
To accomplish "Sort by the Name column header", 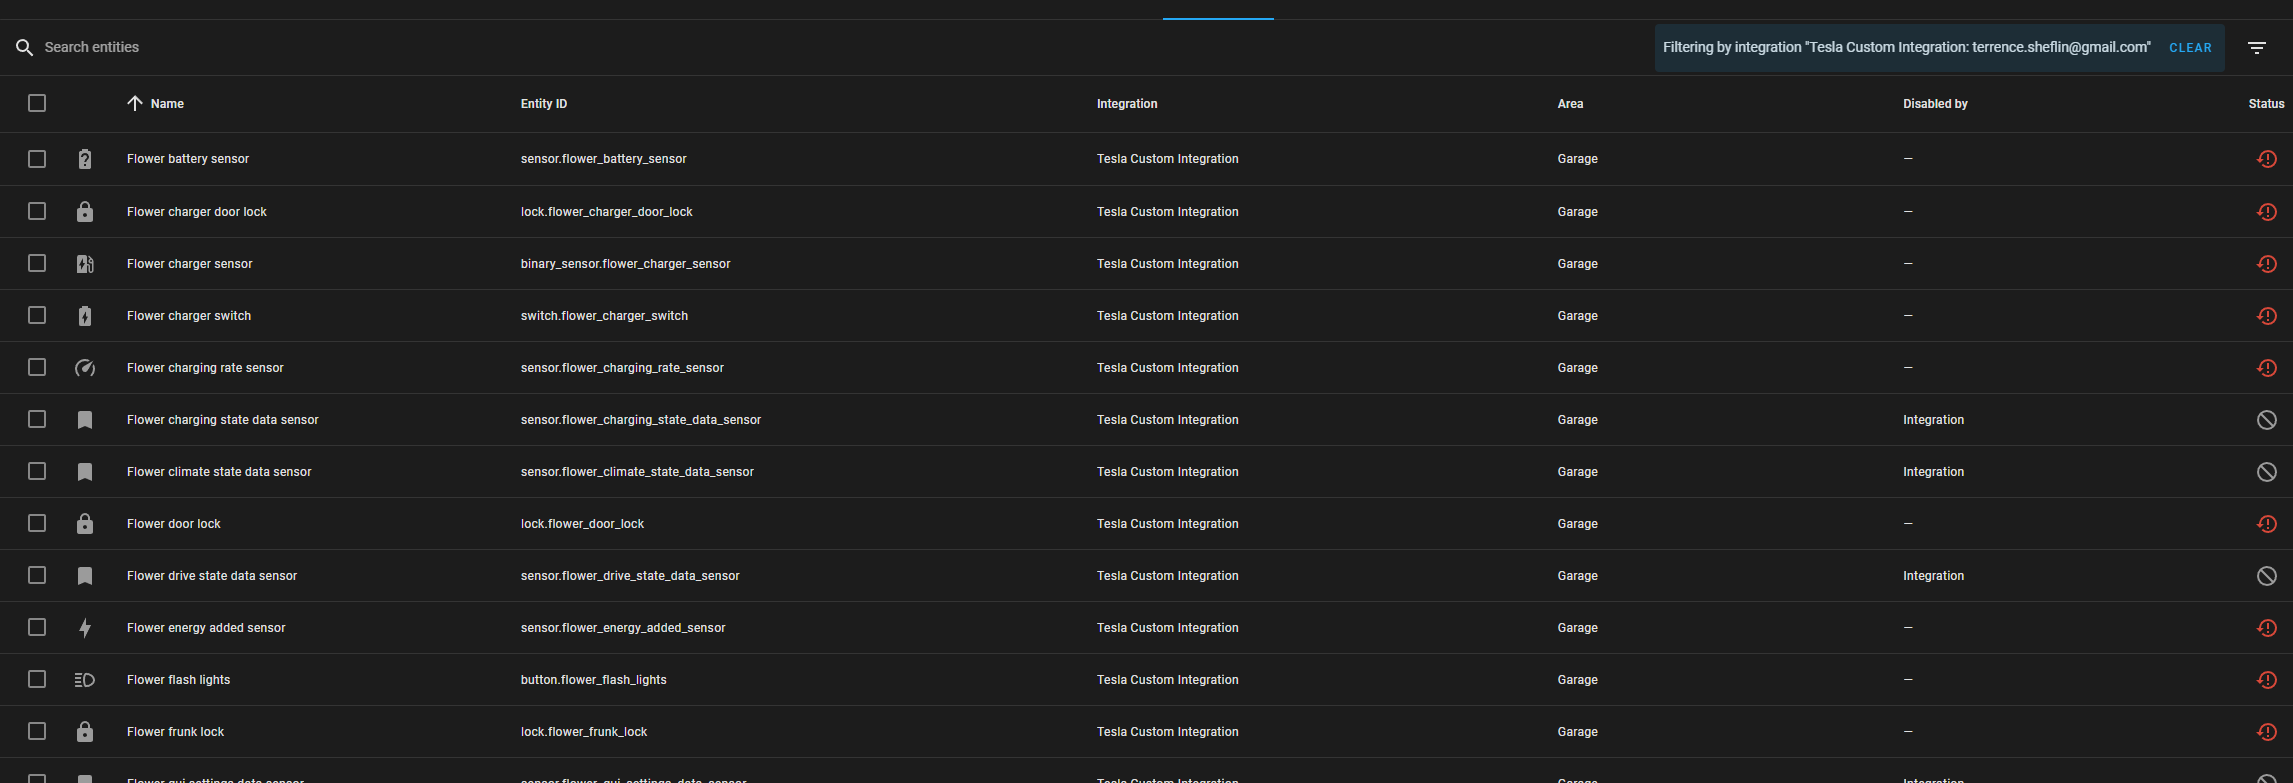I will pos(167,104).
